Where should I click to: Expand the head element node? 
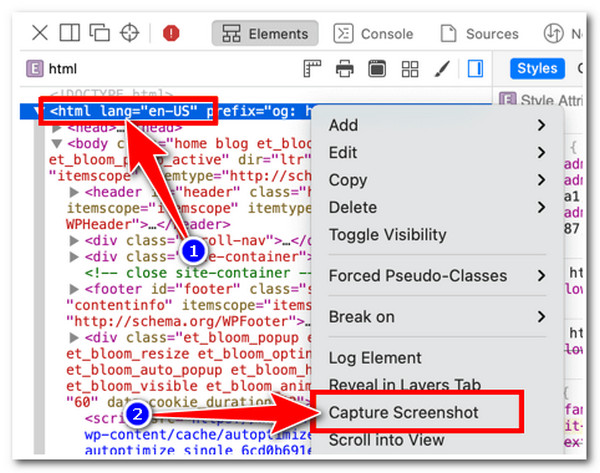pyautogui.click(x=57, y=128)
